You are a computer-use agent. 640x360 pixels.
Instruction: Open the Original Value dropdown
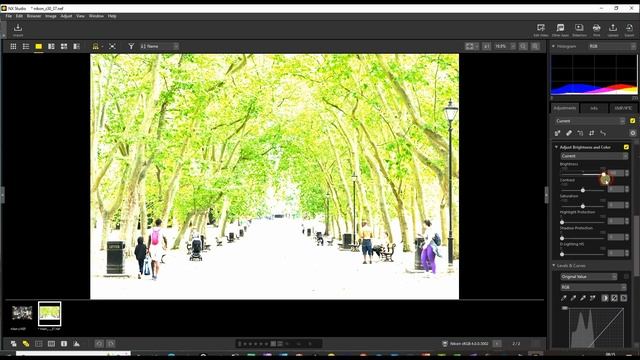click(x=588, y=277)
